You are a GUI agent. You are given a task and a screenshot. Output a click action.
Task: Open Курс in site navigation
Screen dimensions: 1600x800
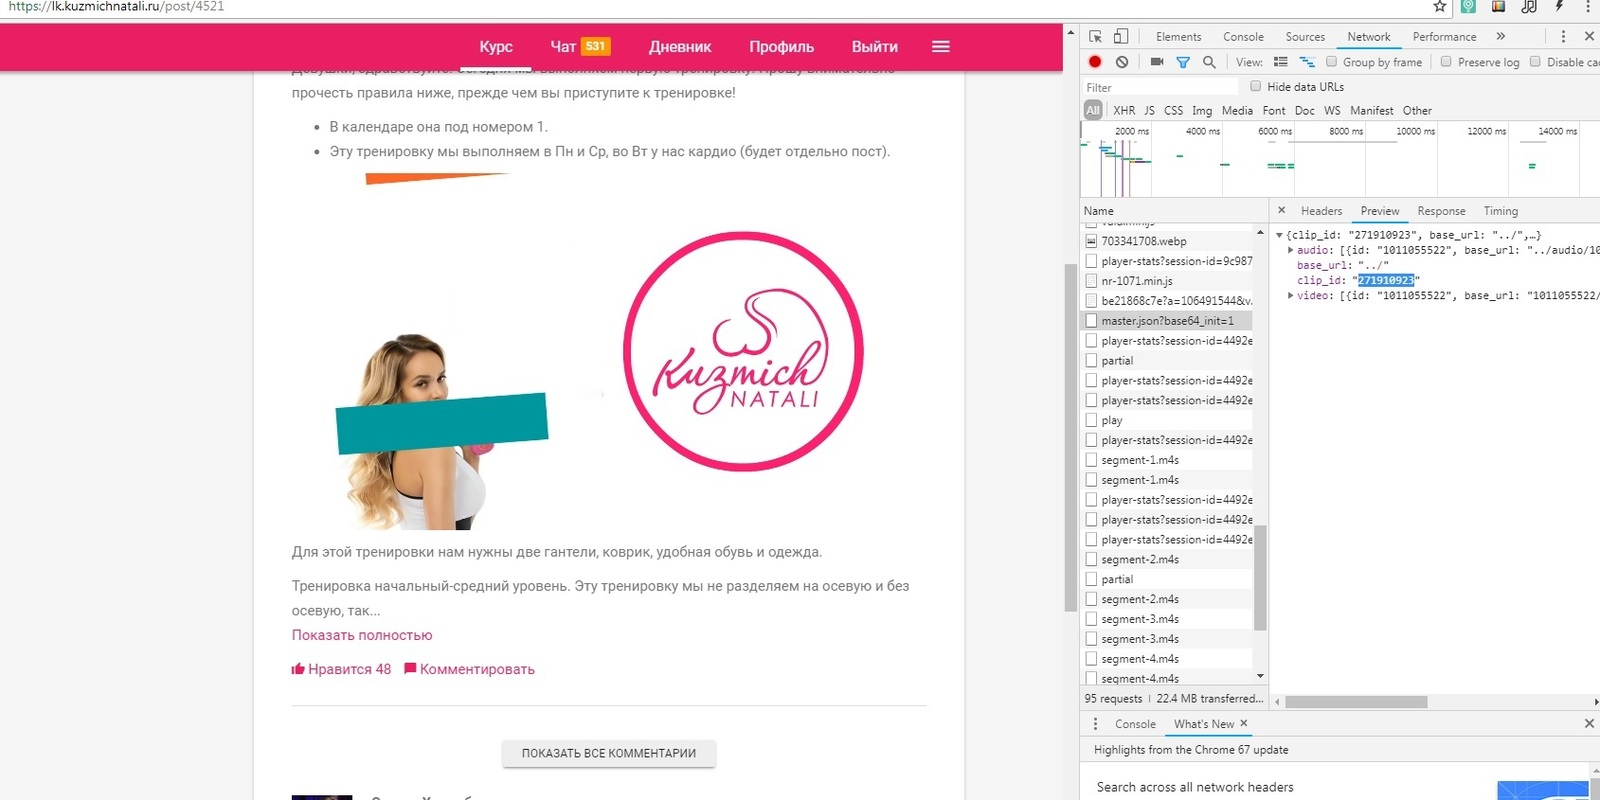tap(496, 47)
